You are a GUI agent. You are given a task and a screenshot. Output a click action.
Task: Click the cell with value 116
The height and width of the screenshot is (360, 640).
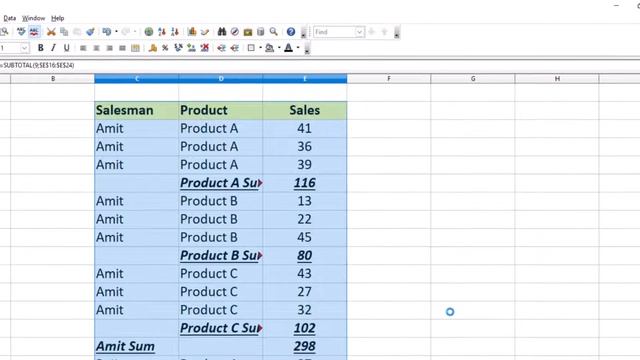305,183
